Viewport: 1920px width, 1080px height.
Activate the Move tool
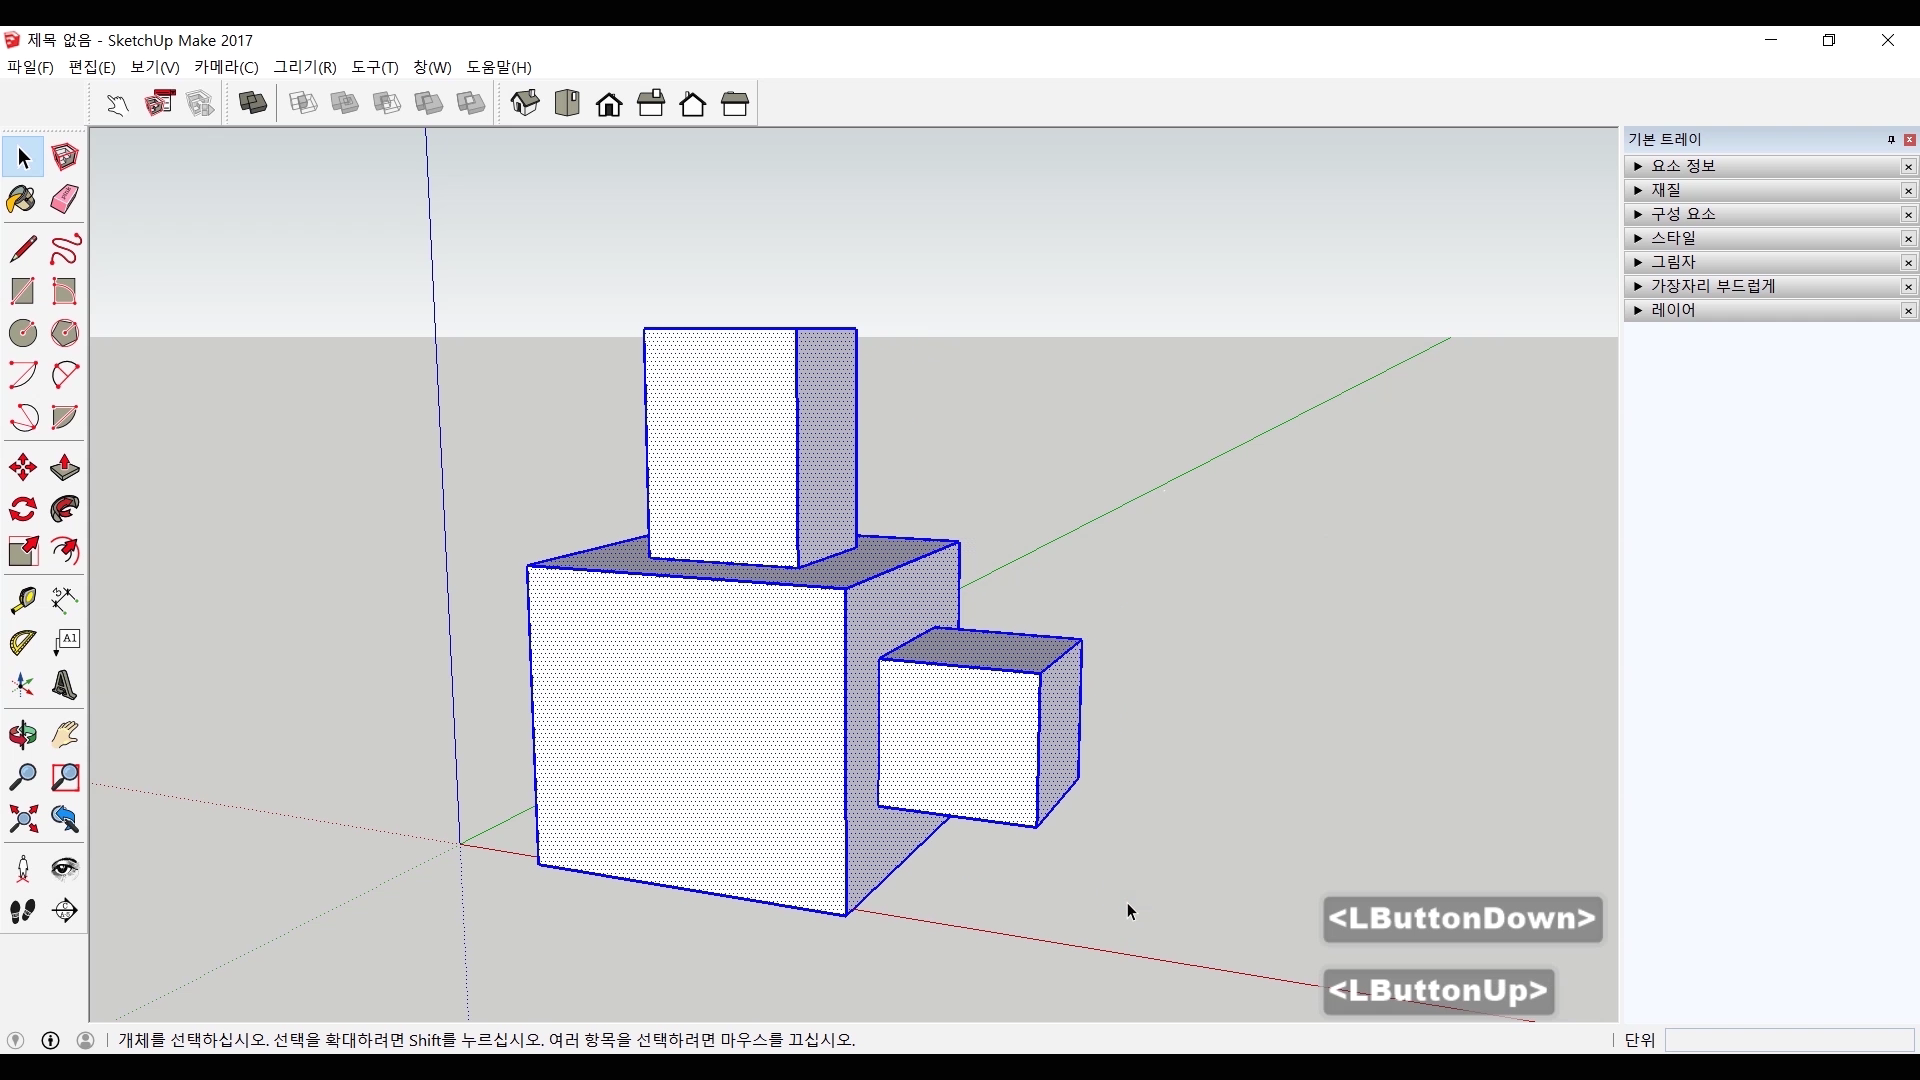(x=22, y=468)
